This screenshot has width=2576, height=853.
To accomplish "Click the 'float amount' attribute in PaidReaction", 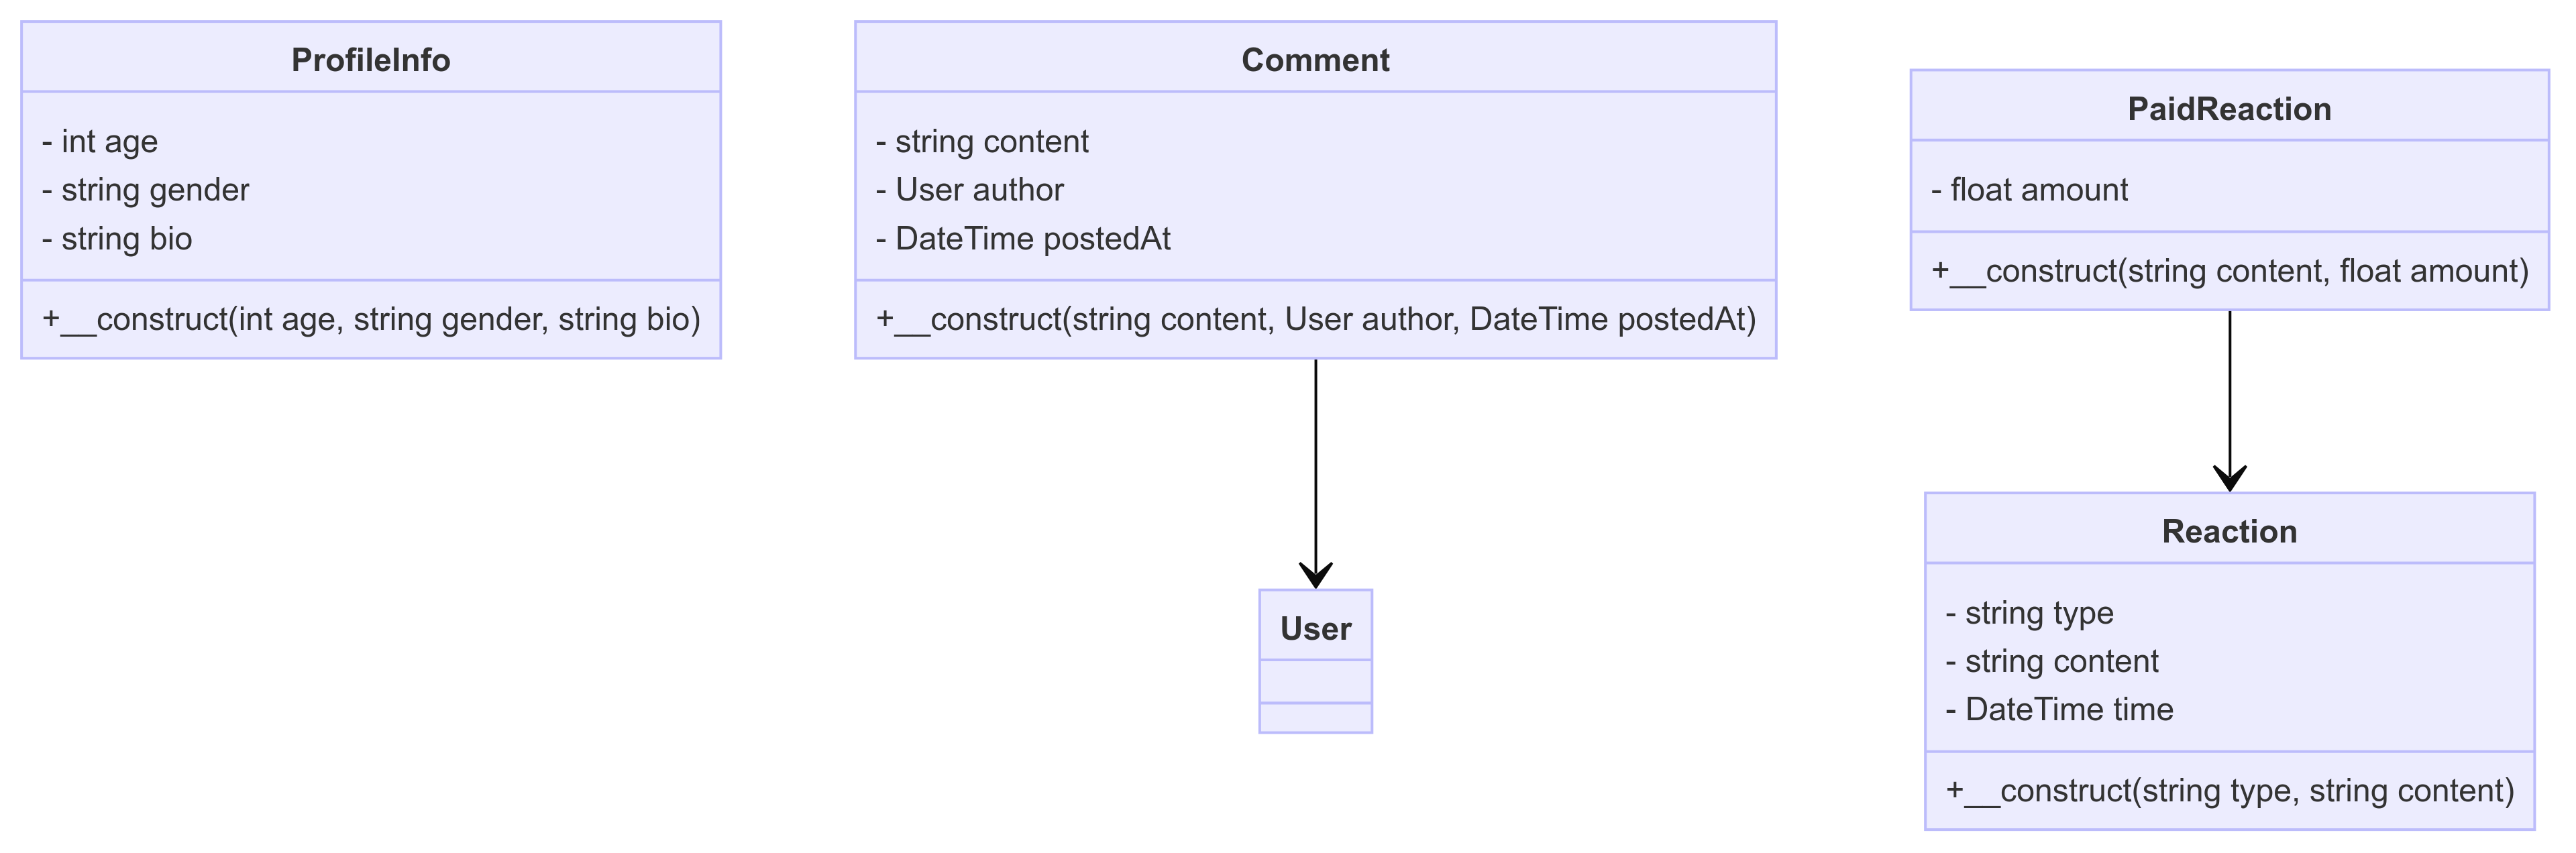I will [x=2029, y=190].
